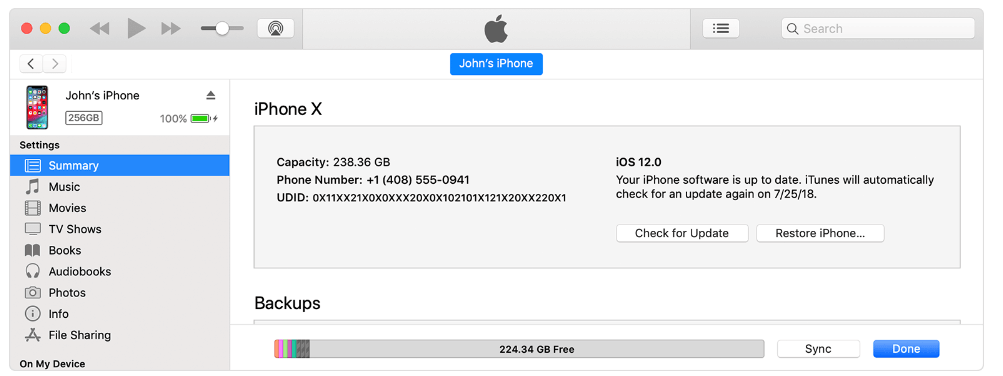
Task: Open the Up Next list button
Action: coord(721,28)
